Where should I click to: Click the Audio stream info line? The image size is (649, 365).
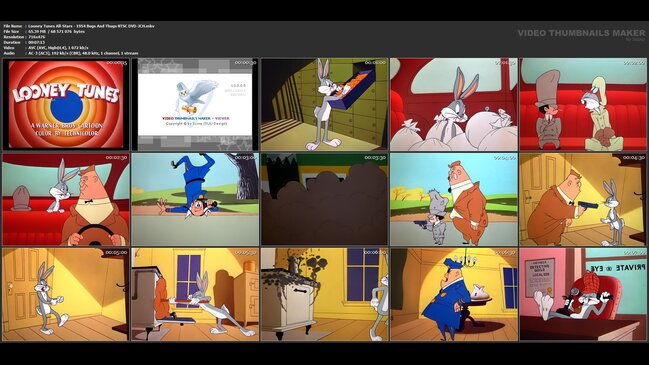[71, 53]
